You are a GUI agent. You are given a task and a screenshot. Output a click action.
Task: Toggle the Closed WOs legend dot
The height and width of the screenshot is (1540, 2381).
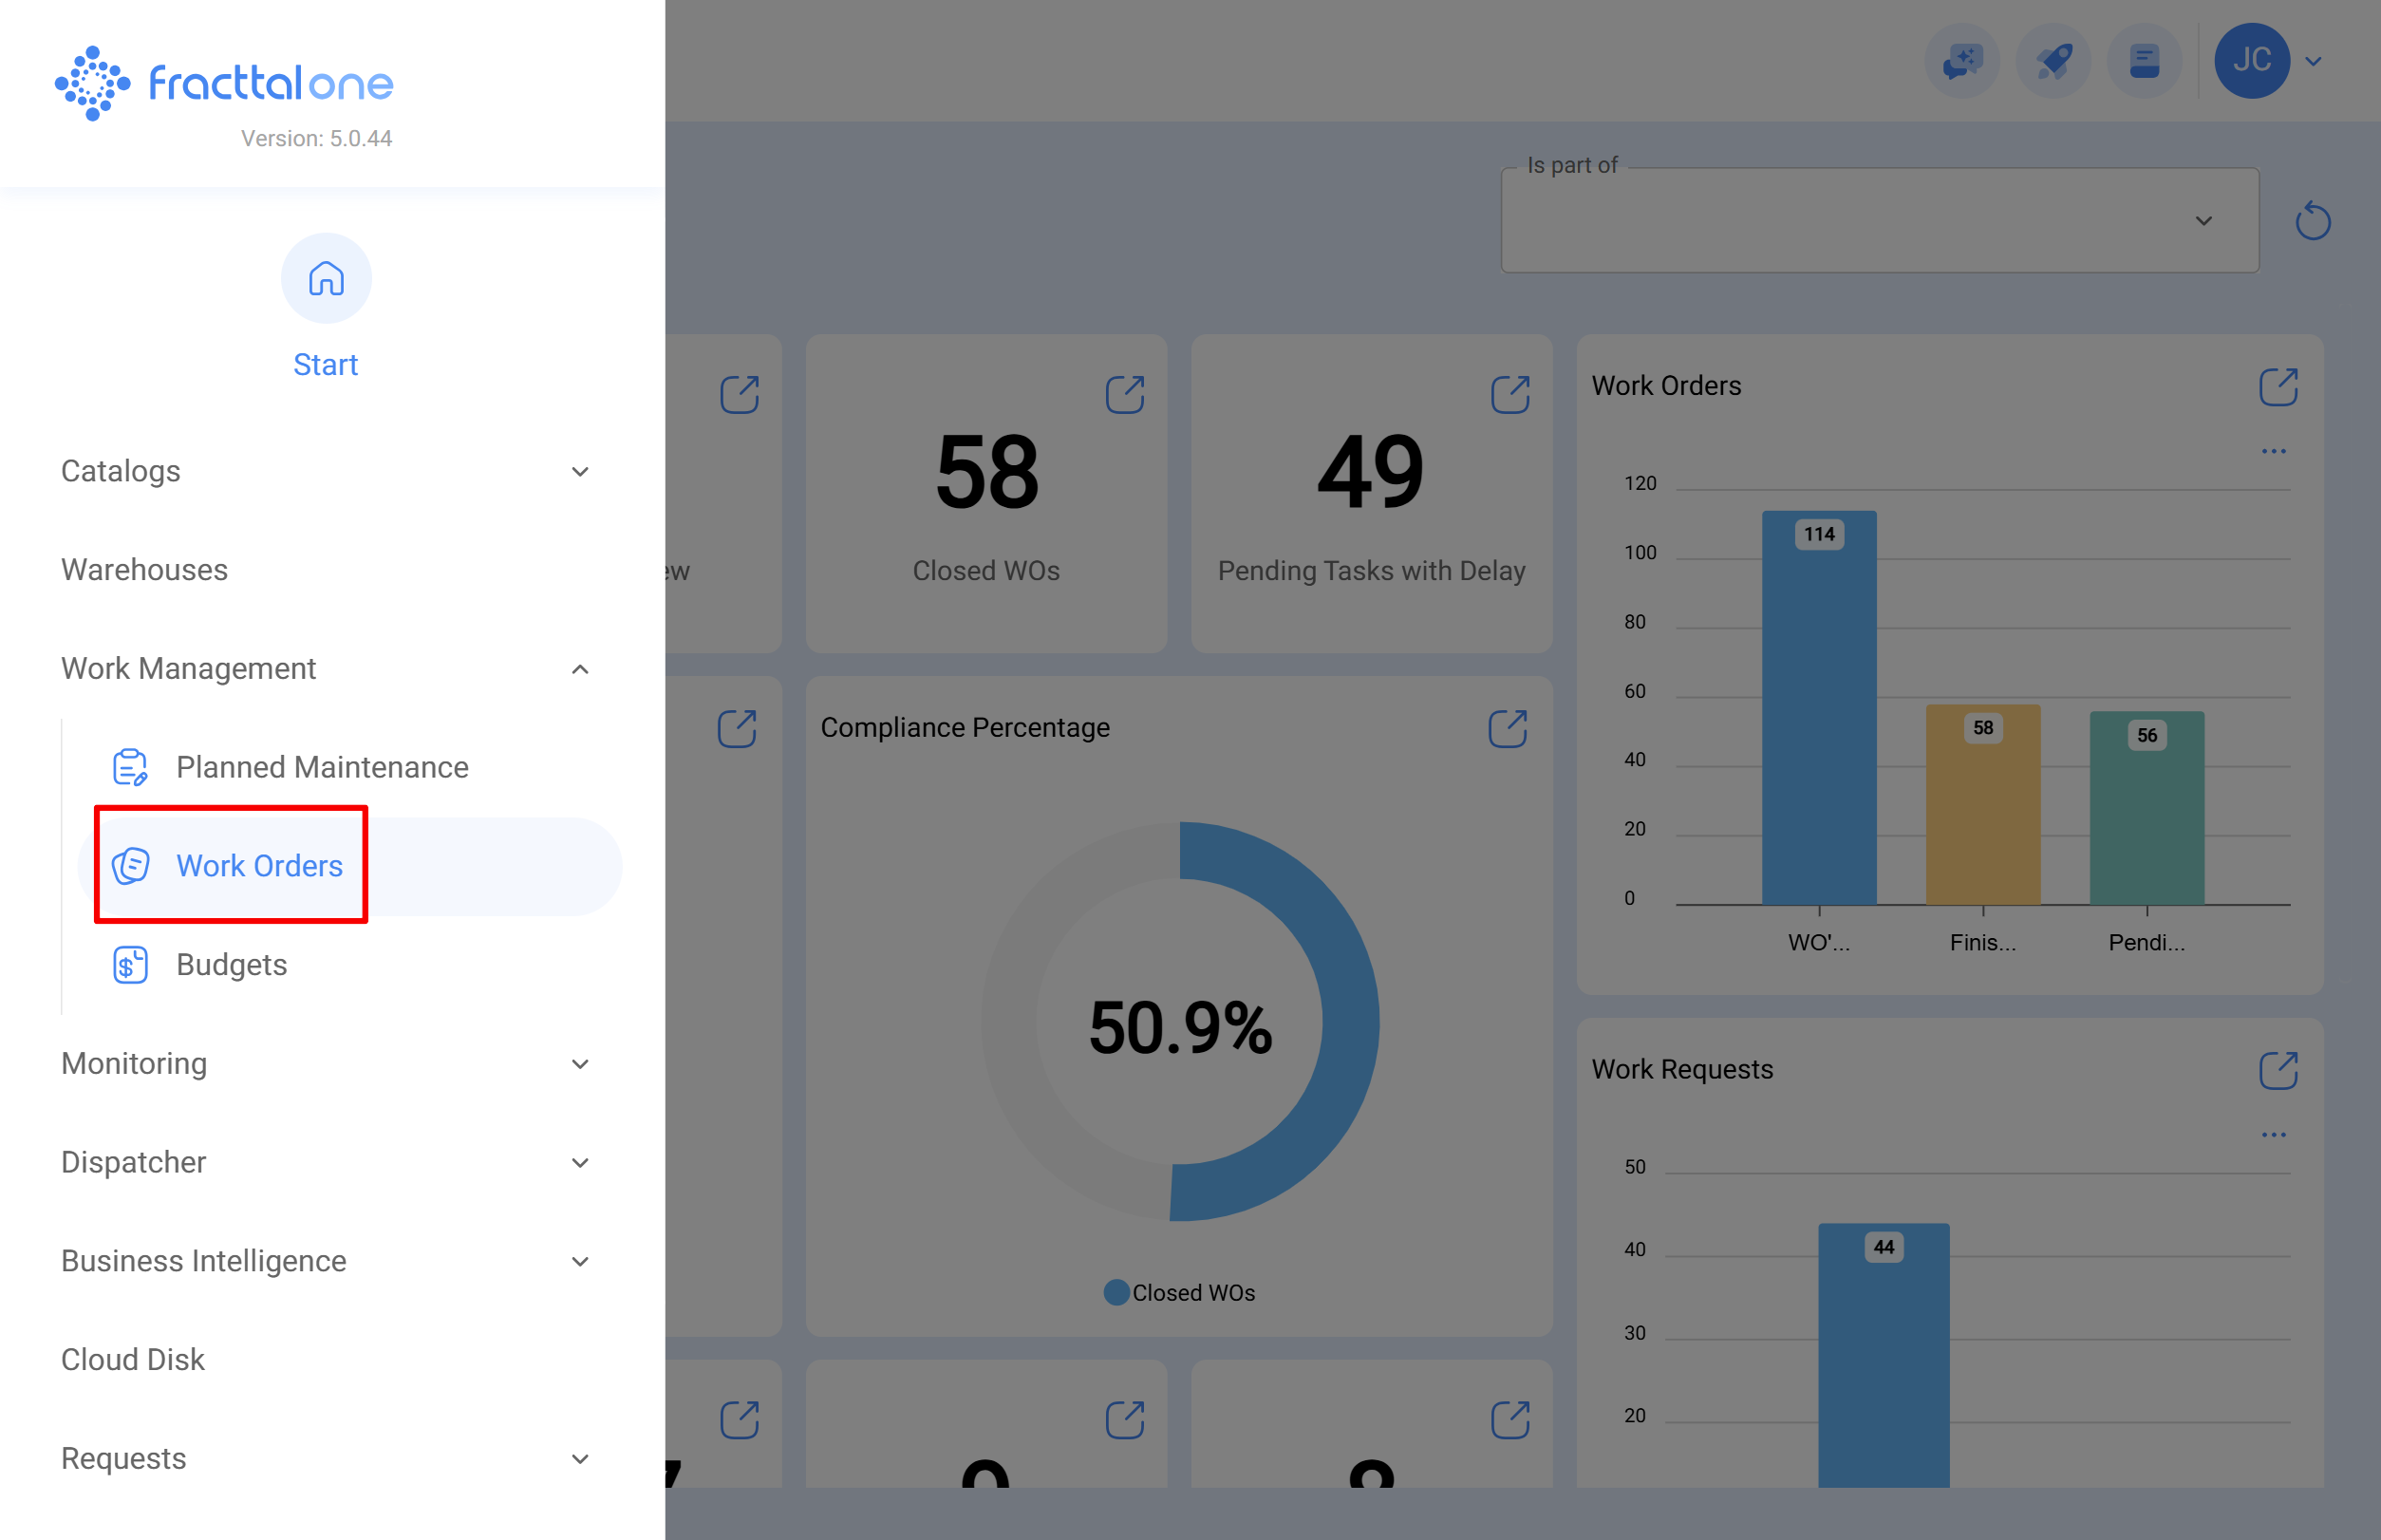1116,1293
